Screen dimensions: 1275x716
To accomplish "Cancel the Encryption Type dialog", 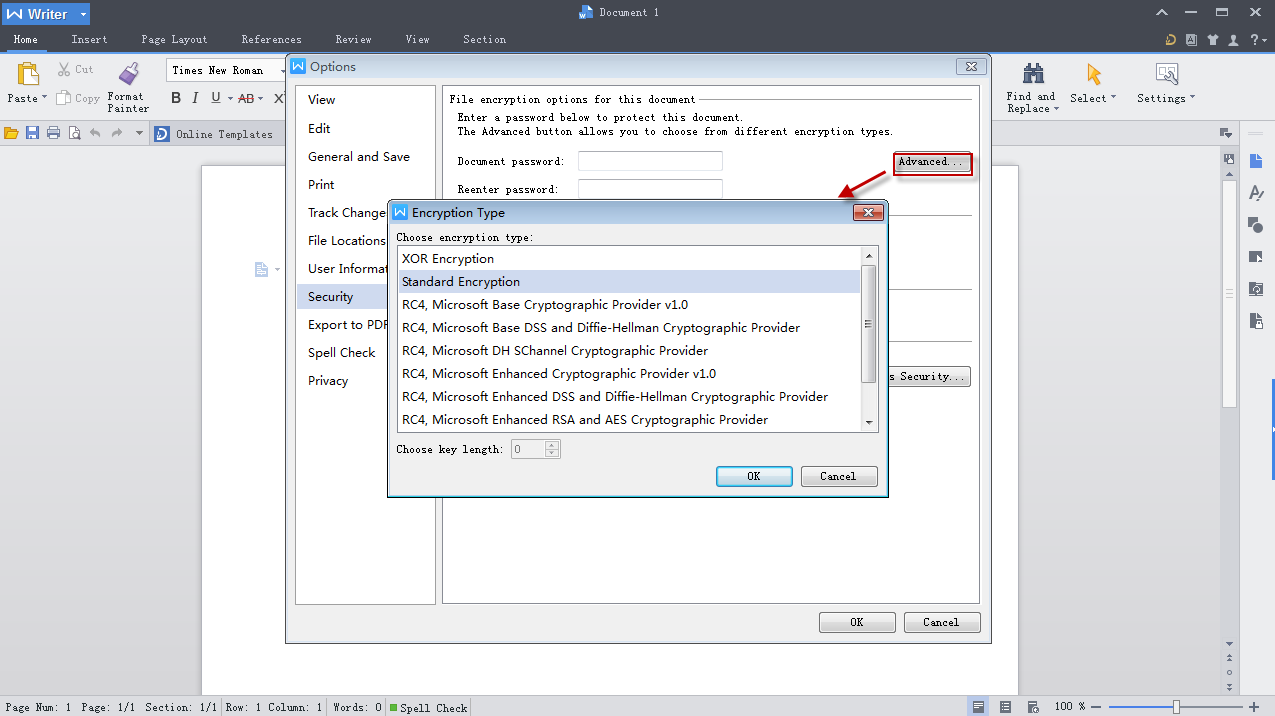I will 838,477.
